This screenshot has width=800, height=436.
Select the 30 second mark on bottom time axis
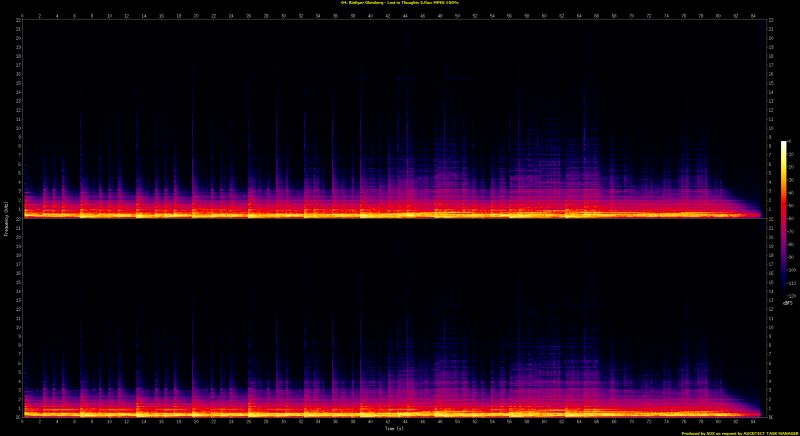pyautogui.click(x=283, y=422)
